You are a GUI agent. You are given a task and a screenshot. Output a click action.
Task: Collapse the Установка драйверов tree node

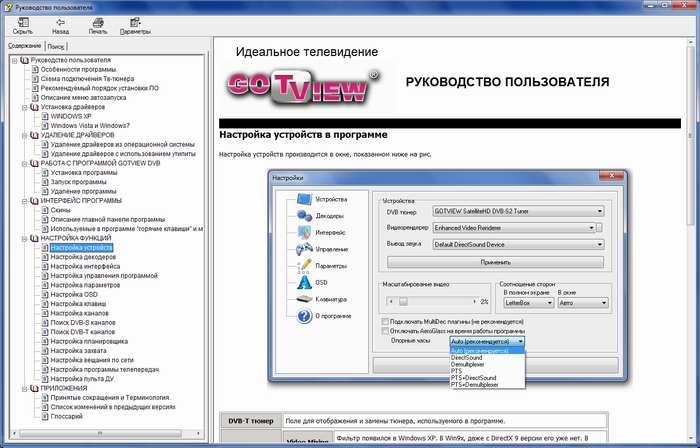(25, 107)
